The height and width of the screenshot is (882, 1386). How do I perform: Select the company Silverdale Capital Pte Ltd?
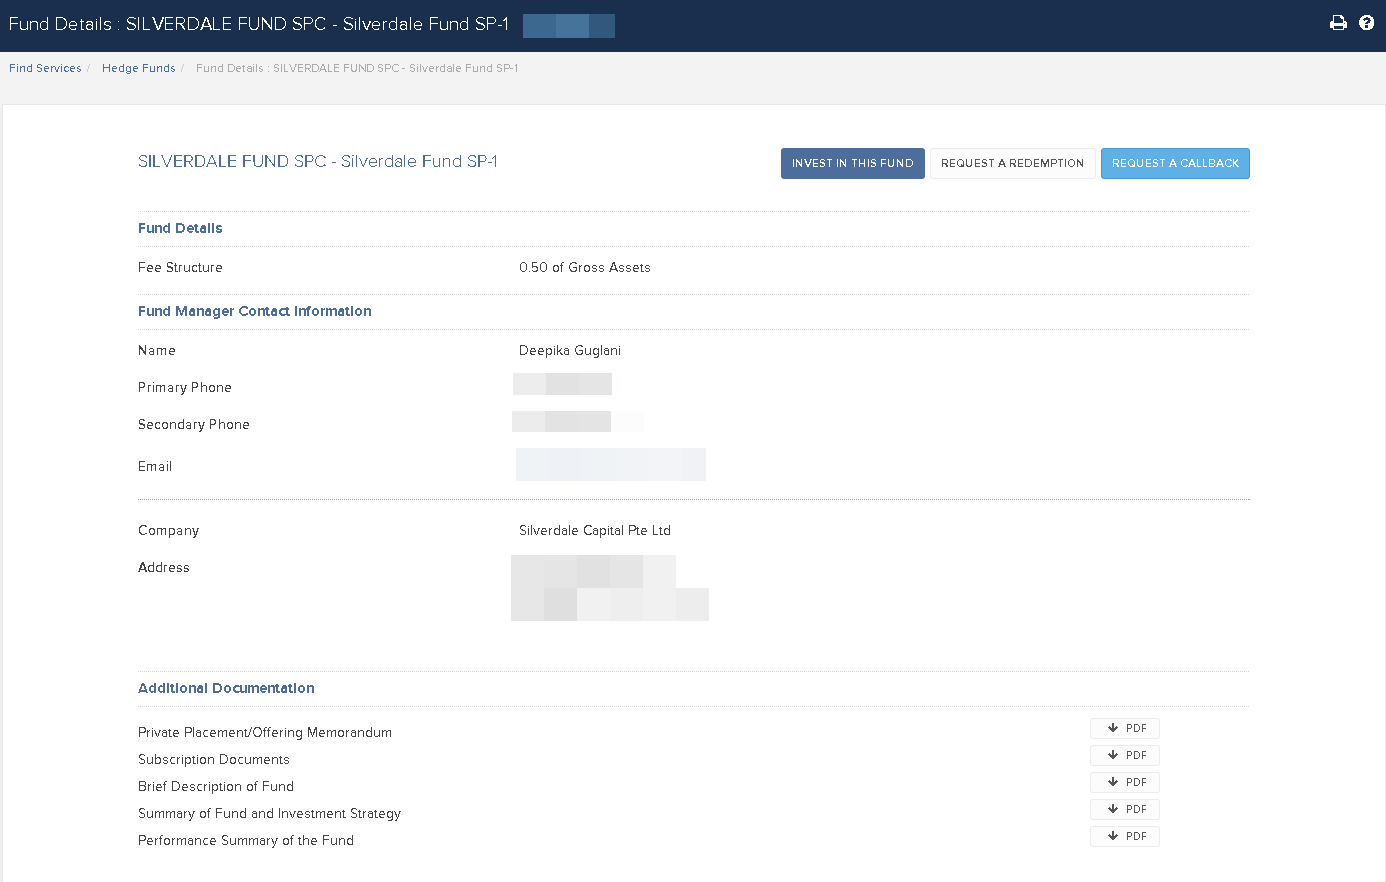pos(595,530)
